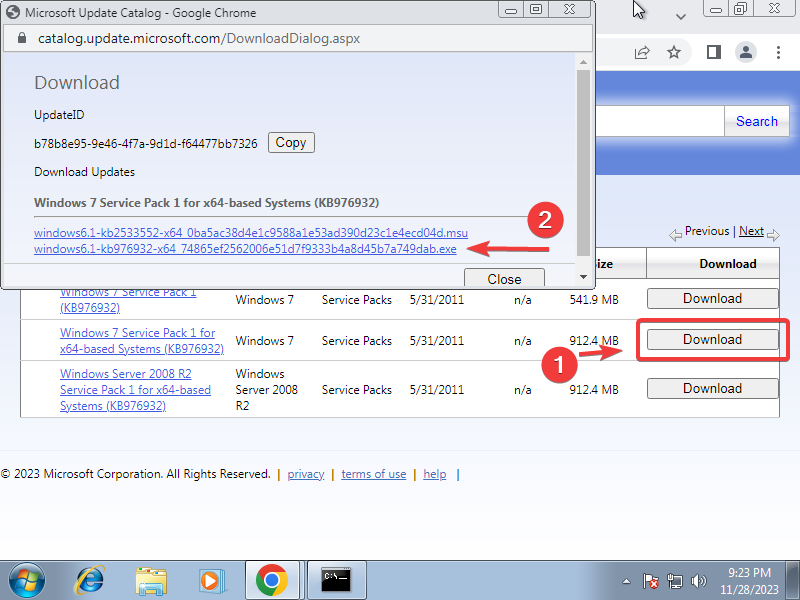800x600 pixels.
Task: Show hidden system tray icons
Action: pos(627,580)
